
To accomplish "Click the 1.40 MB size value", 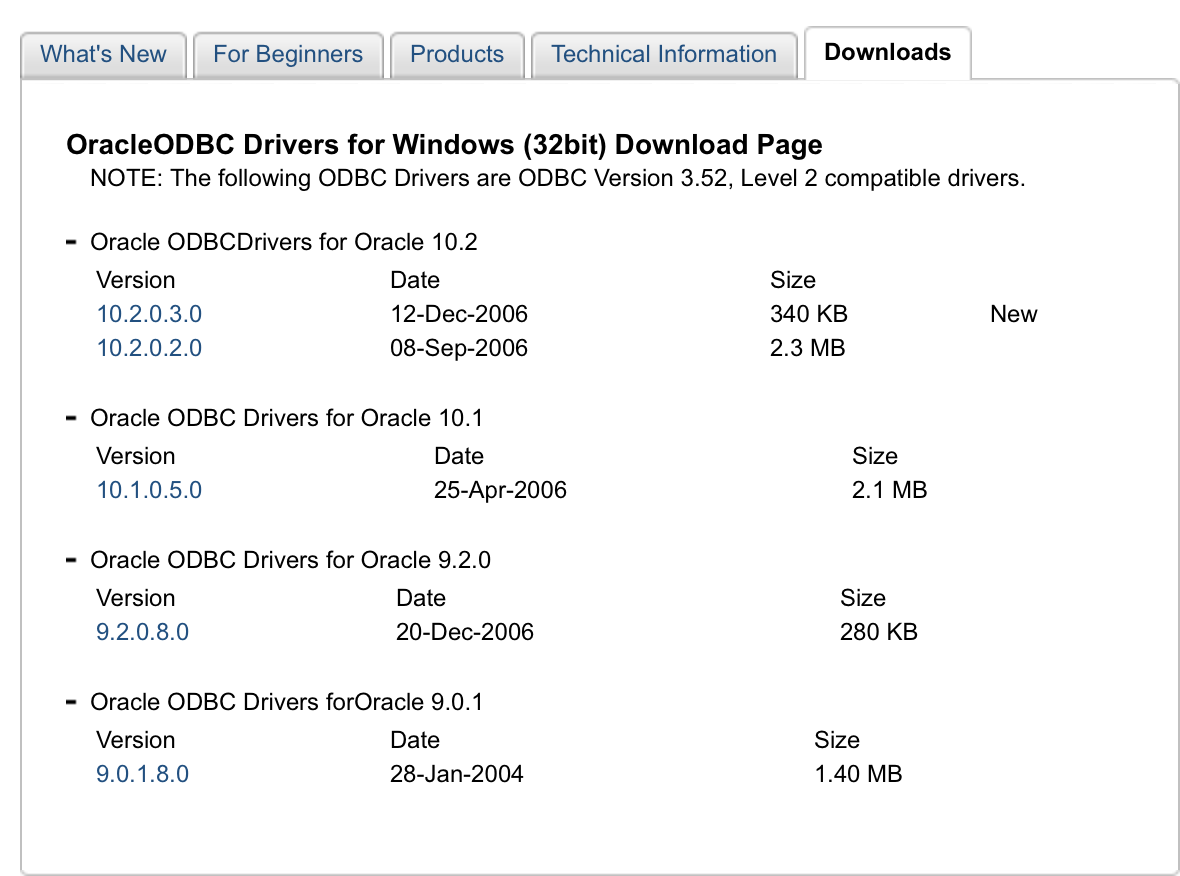I will pos(858,774).
